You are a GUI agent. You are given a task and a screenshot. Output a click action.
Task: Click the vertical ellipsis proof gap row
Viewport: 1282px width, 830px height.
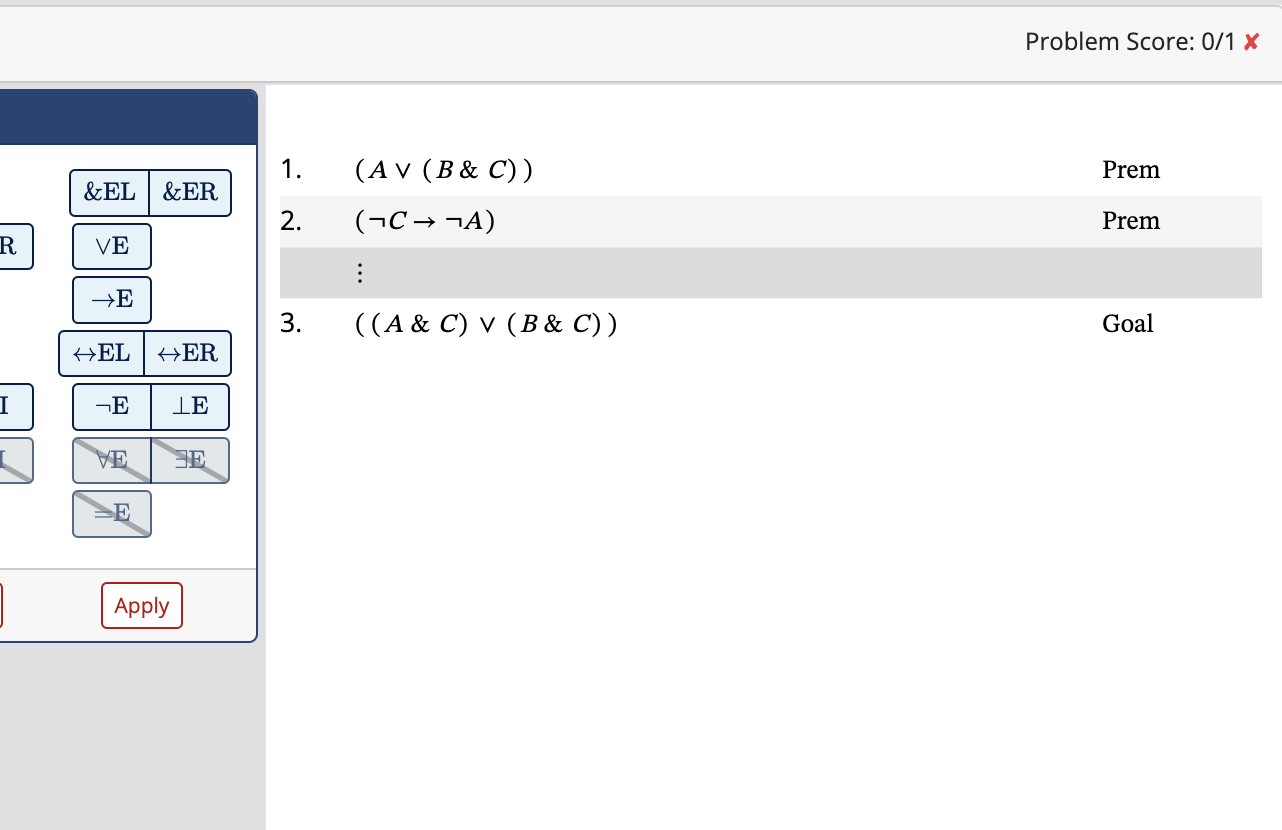[360, 272]
